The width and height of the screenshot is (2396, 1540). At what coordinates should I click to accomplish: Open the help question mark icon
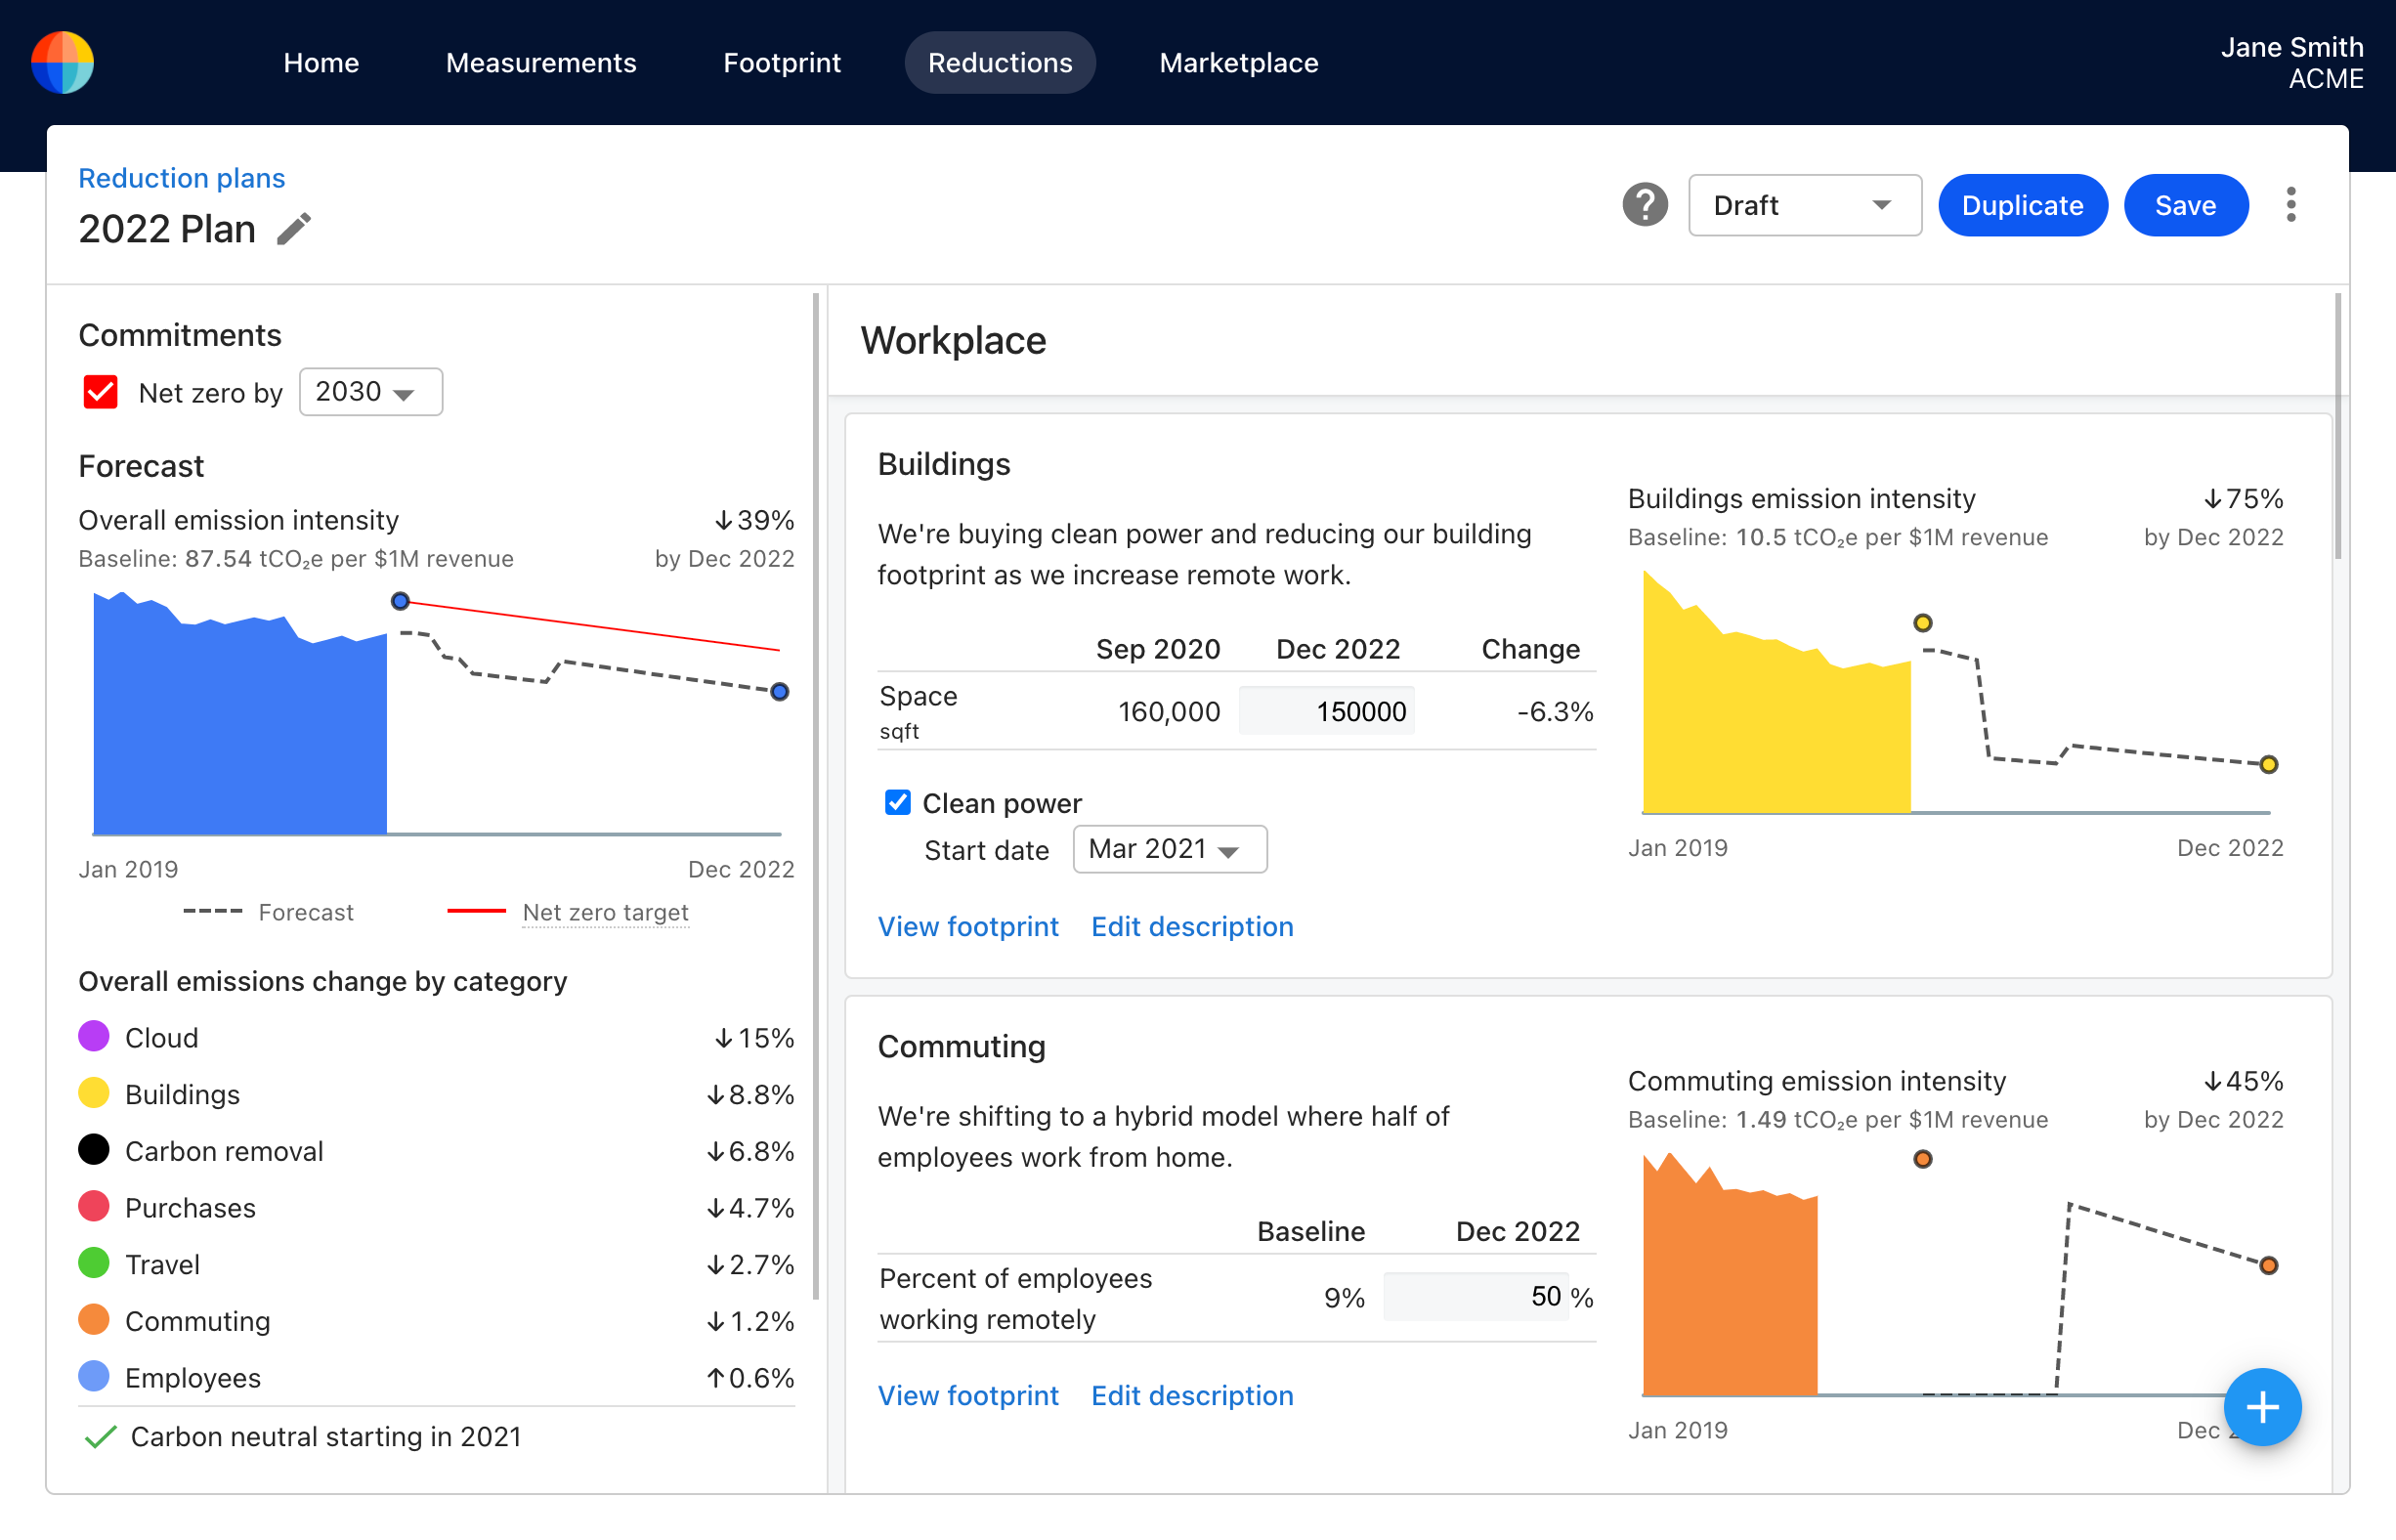tap(1644, 205)
